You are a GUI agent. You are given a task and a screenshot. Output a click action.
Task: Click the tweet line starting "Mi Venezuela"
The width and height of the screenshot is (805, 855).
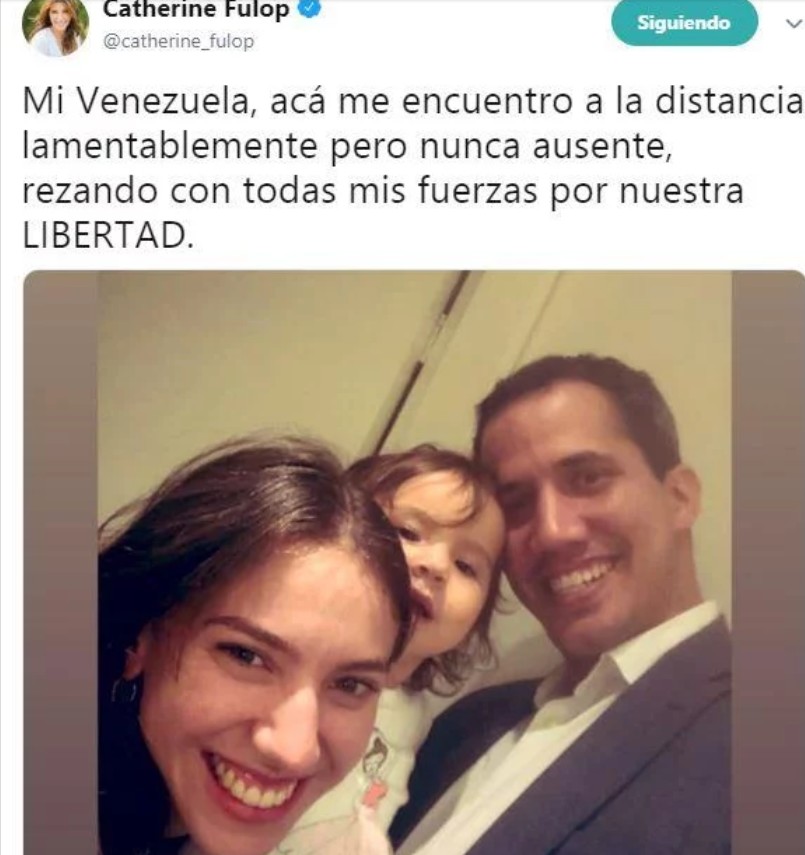coord(412,101)
